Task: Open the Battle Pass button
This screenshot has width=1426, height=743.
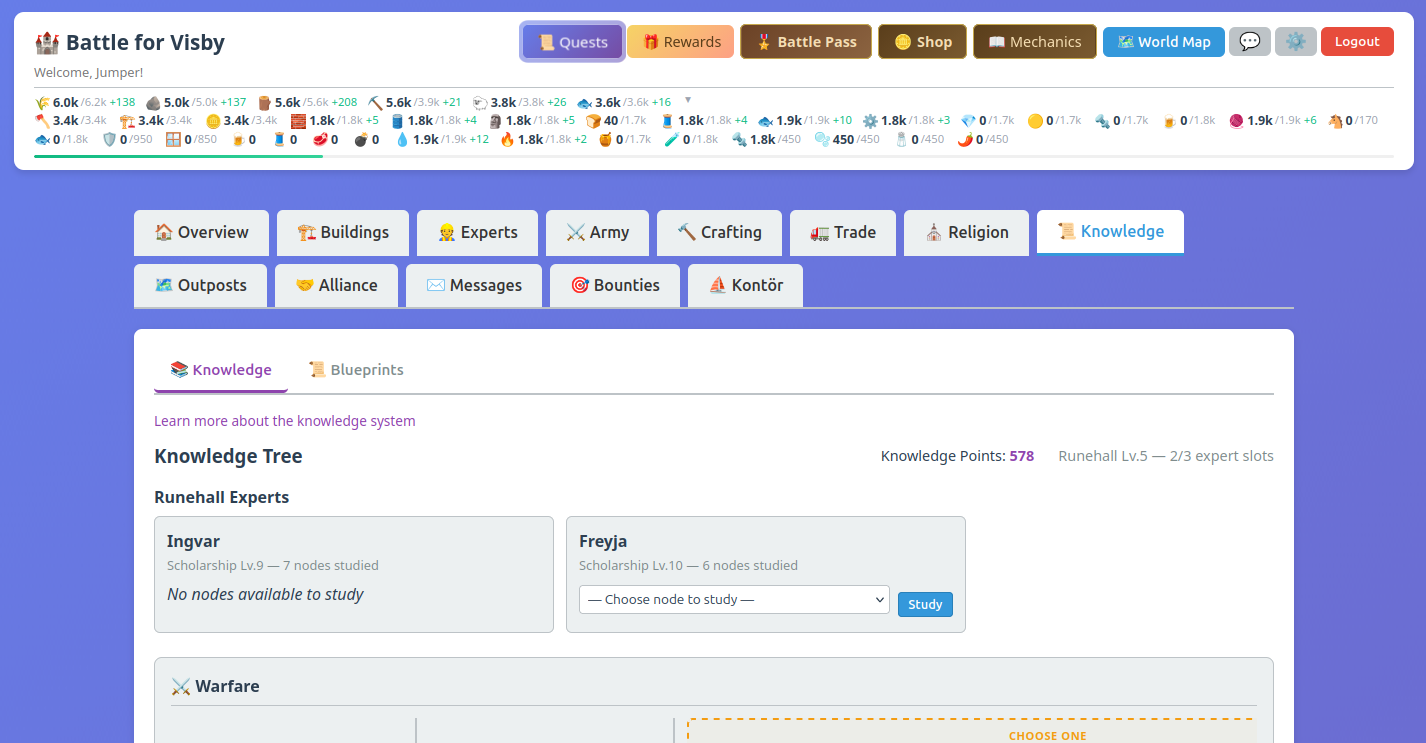Action: tap(806, 42)
